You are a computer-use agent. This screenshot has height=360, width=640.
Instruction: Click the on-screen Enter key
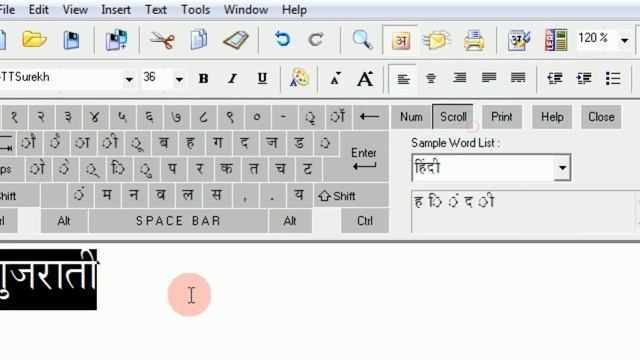click(x=364, y=159)
